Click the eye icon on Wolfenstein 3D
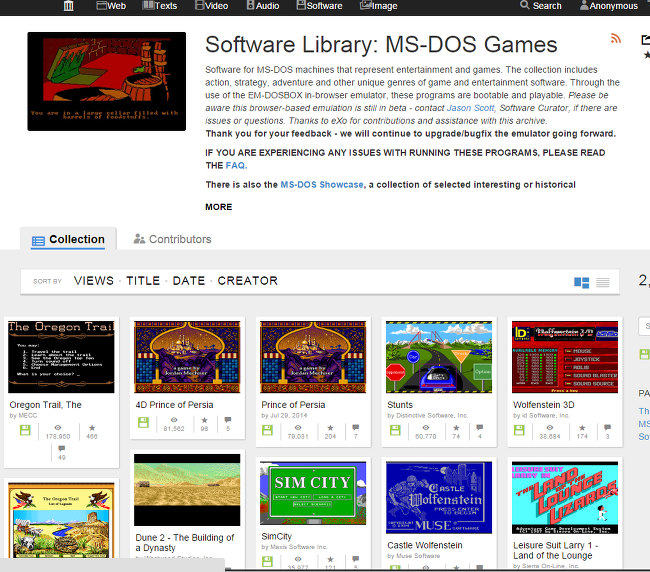Viewport: 650px width, 572px height. pos(550,427)
